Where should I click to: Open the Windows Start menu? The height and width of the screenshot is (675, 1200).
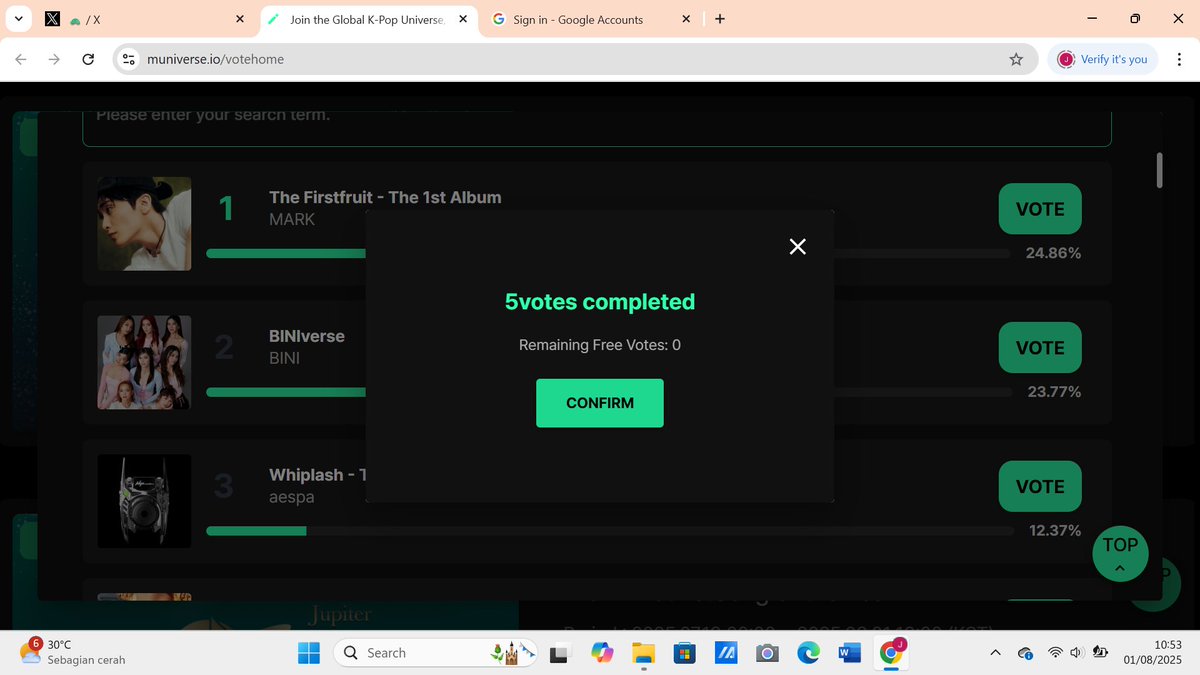[x=308, y=653]
